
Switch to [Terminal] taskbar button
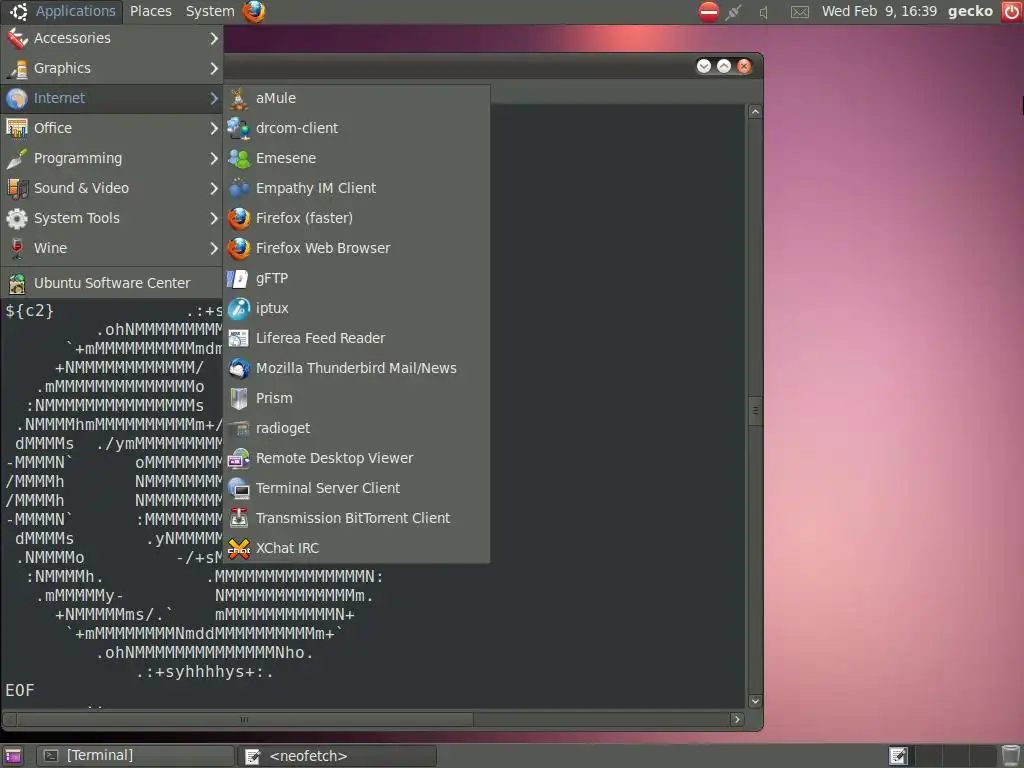(135, 756)
